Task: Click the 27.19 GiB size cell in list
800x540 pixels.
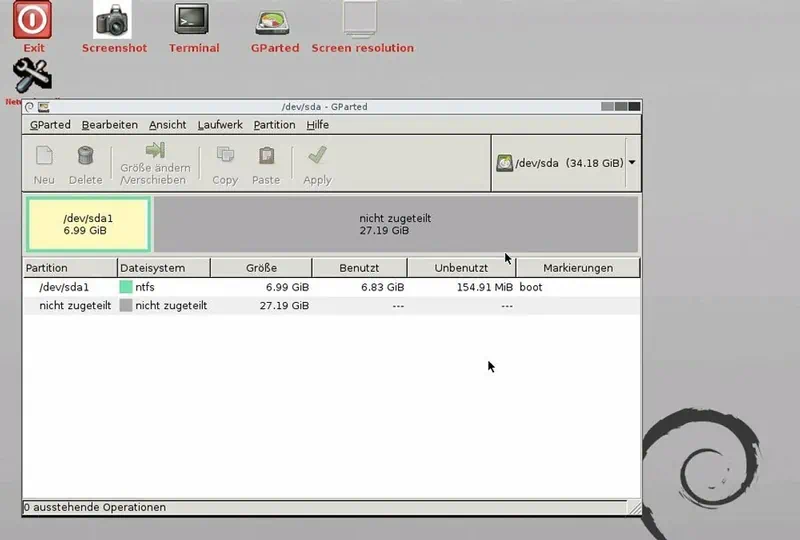Action: pyautogui.click(x=284, y=306)
